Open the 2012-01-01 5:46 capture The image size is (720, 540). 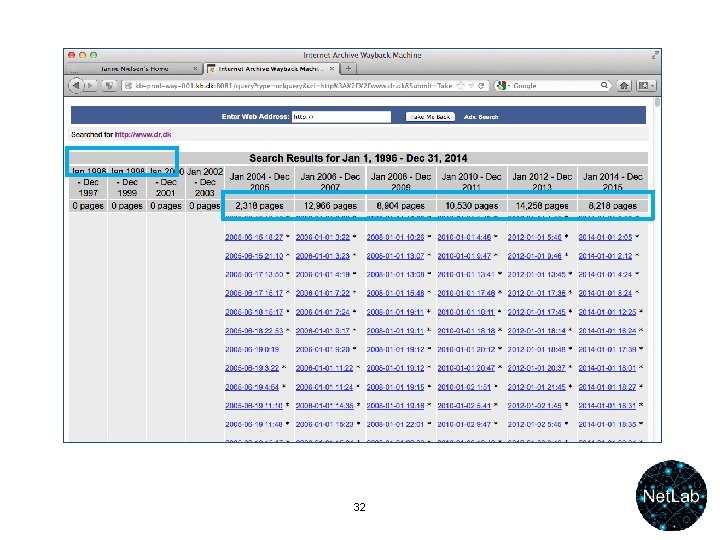tap(534, 237)
